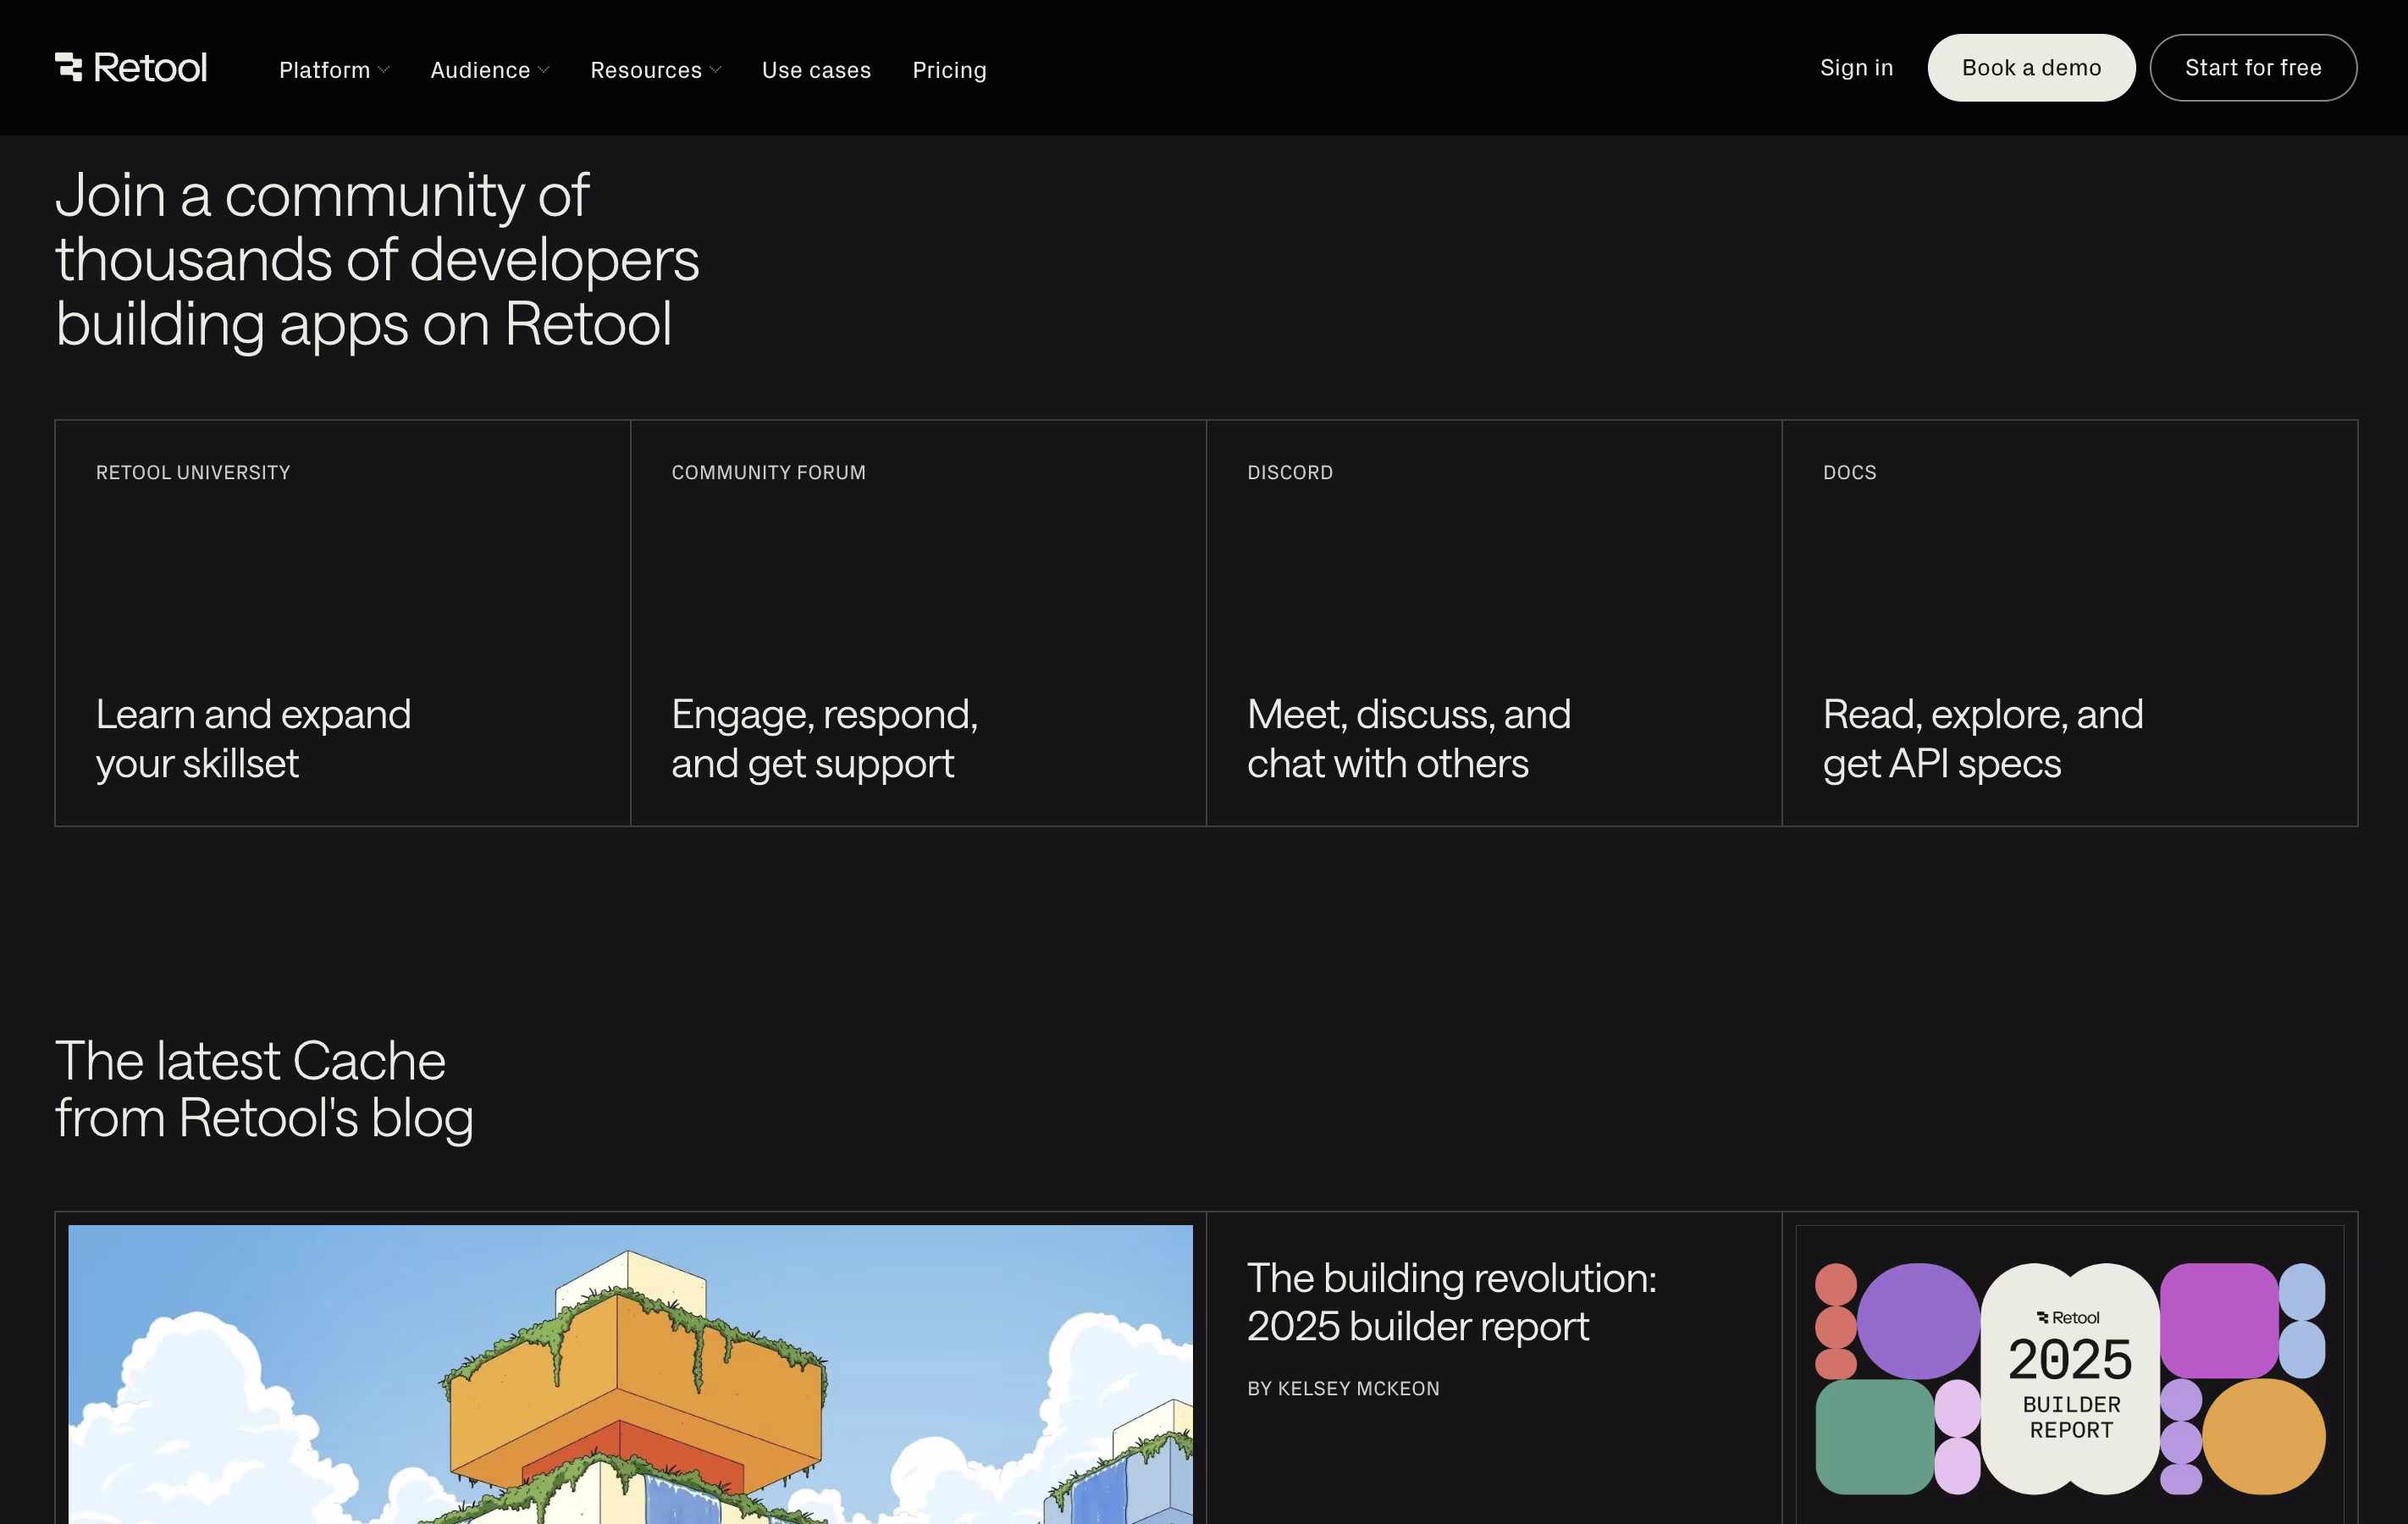Open the floating buildings blog illustration
The width and height of the screenshot is (2408, 1524).
click(630, 1375)
